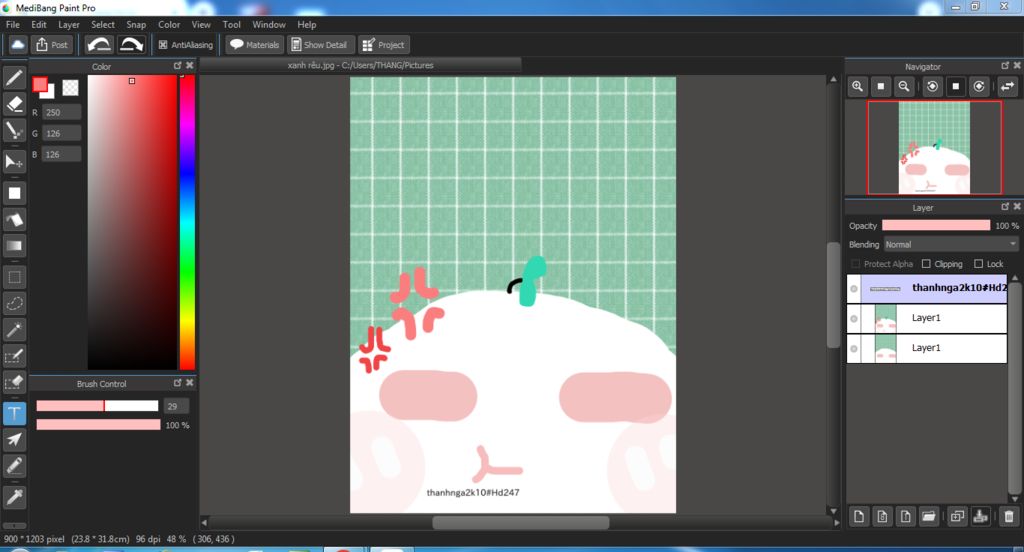Click the Redo arrow in the toolbar

(131, 44)
